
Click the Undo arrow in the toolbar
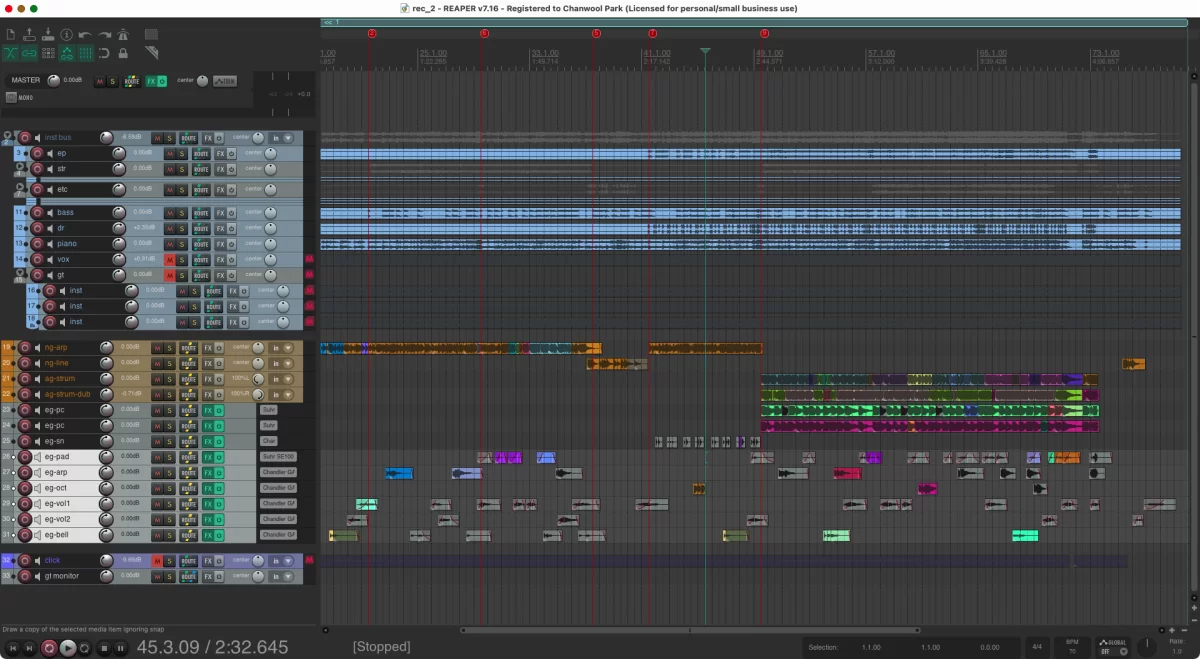tap(85, 35)
